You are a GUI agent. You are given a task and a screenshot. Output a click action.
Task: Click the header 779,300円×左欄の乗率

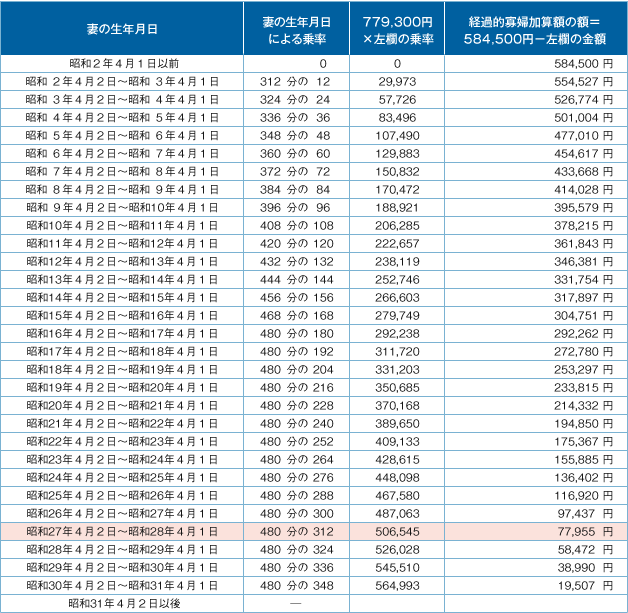click(x=397, y=30)
